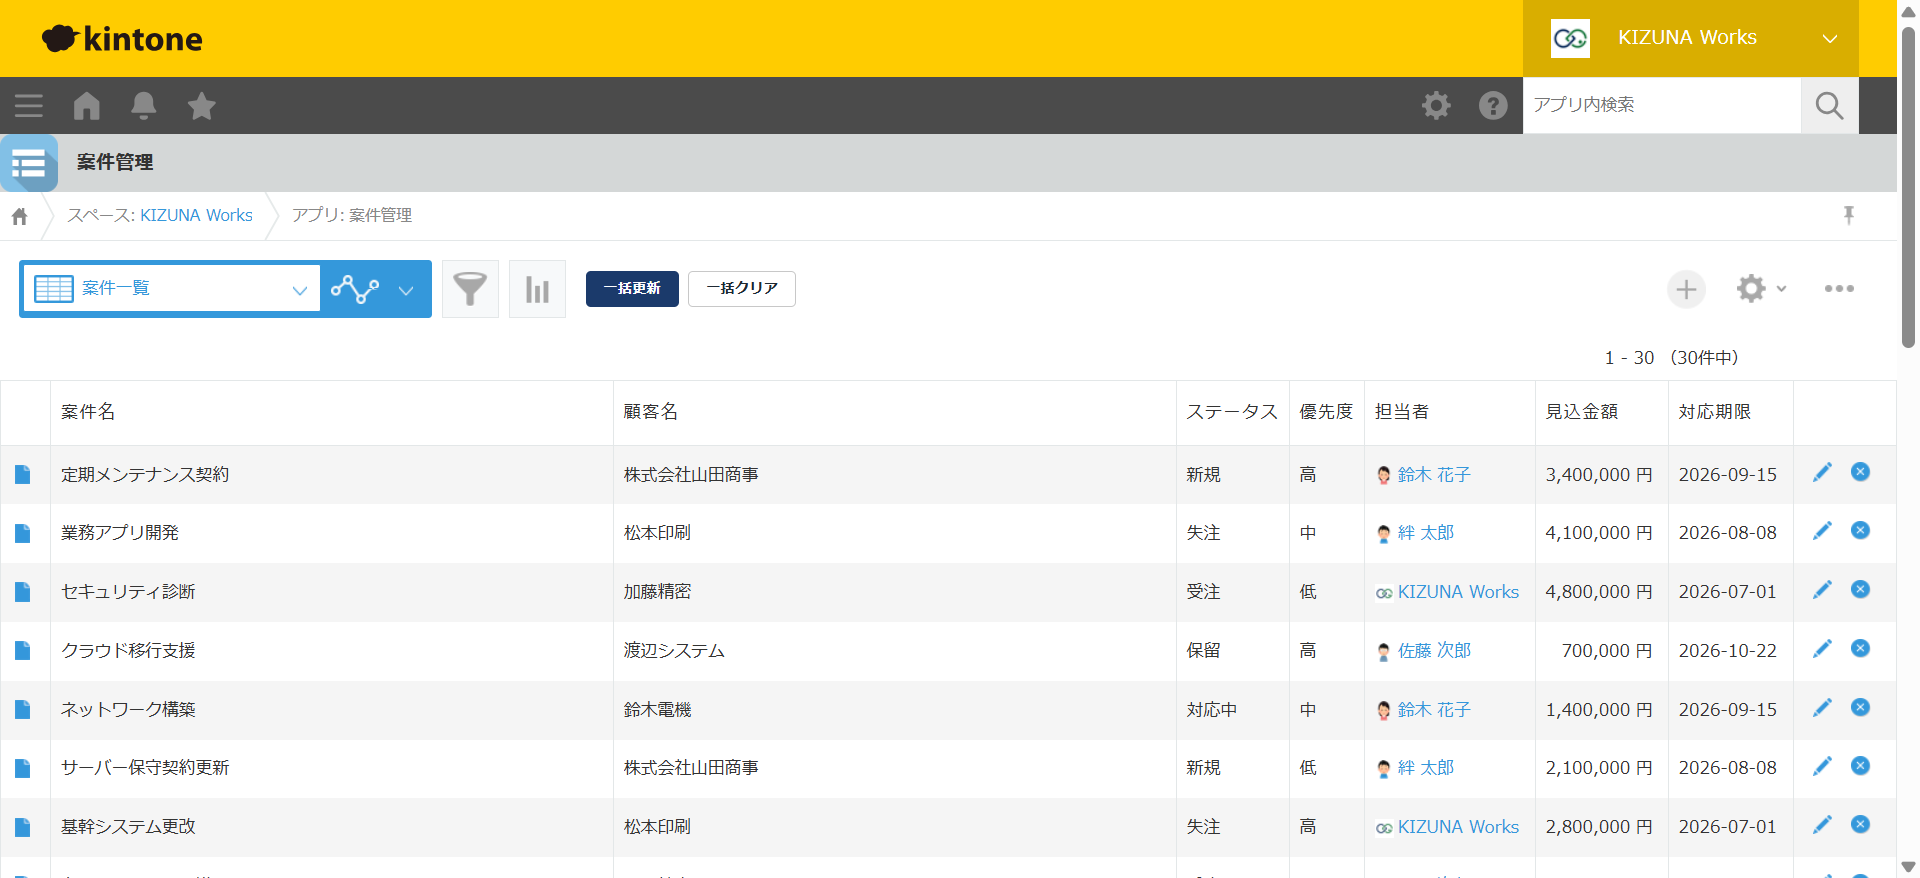The height and width of the screenshot is (878, 1920).
Task: Edit the サーバー保守契約更新 row with pencil
Action: point(1822,765)
